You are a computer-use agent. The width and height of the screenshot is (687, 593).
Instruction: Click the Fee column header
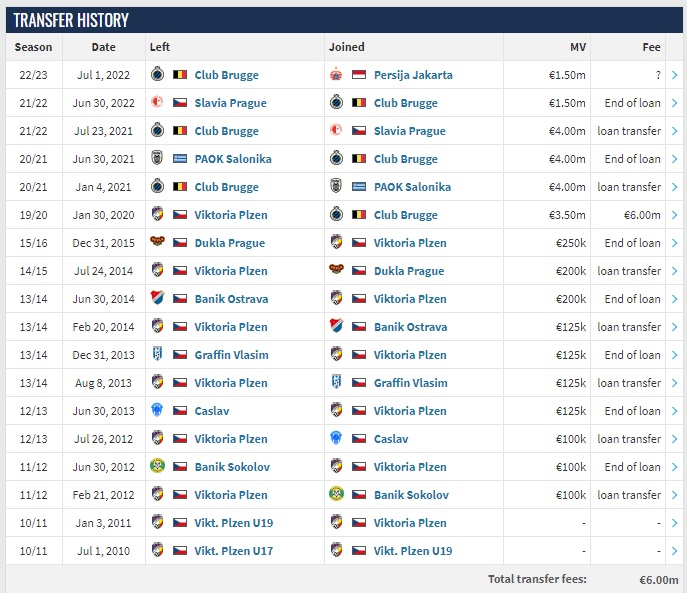pos(651,47)
